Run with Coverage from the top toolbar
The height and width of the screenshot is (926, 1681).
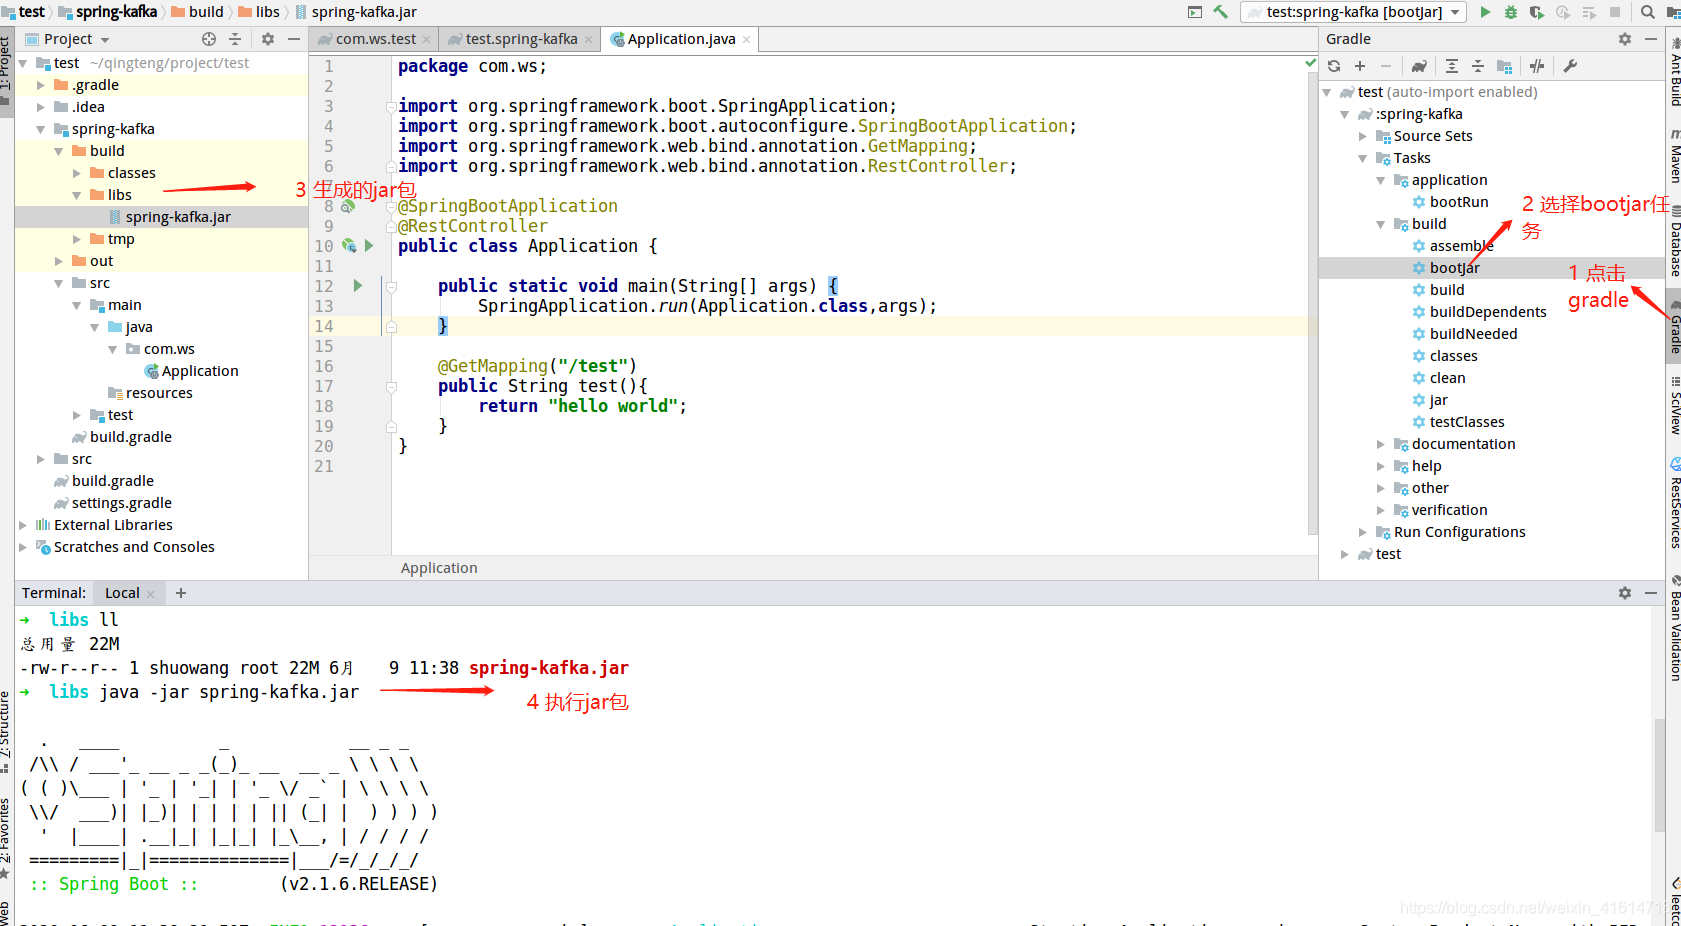click(x=1537, y=12)
